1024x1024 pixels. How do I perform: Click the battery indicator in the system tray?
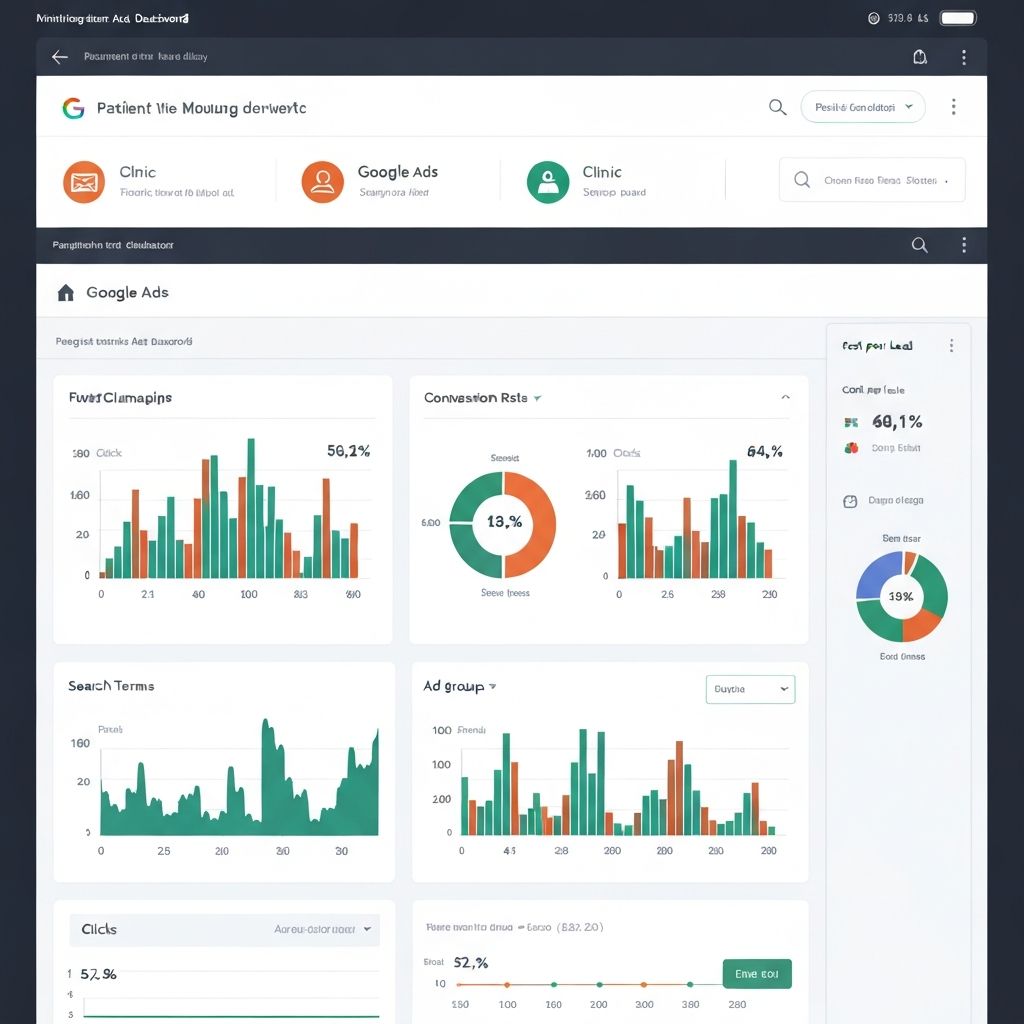(x=957, y=17)
